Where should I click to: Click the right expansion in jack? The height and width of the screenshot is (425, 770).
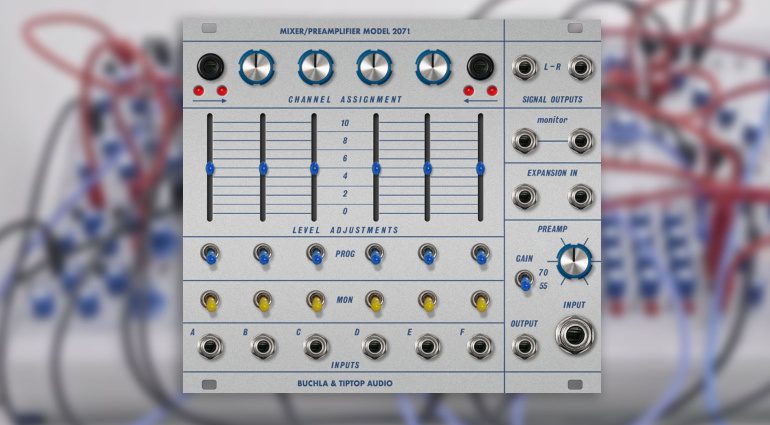(581, 197)
